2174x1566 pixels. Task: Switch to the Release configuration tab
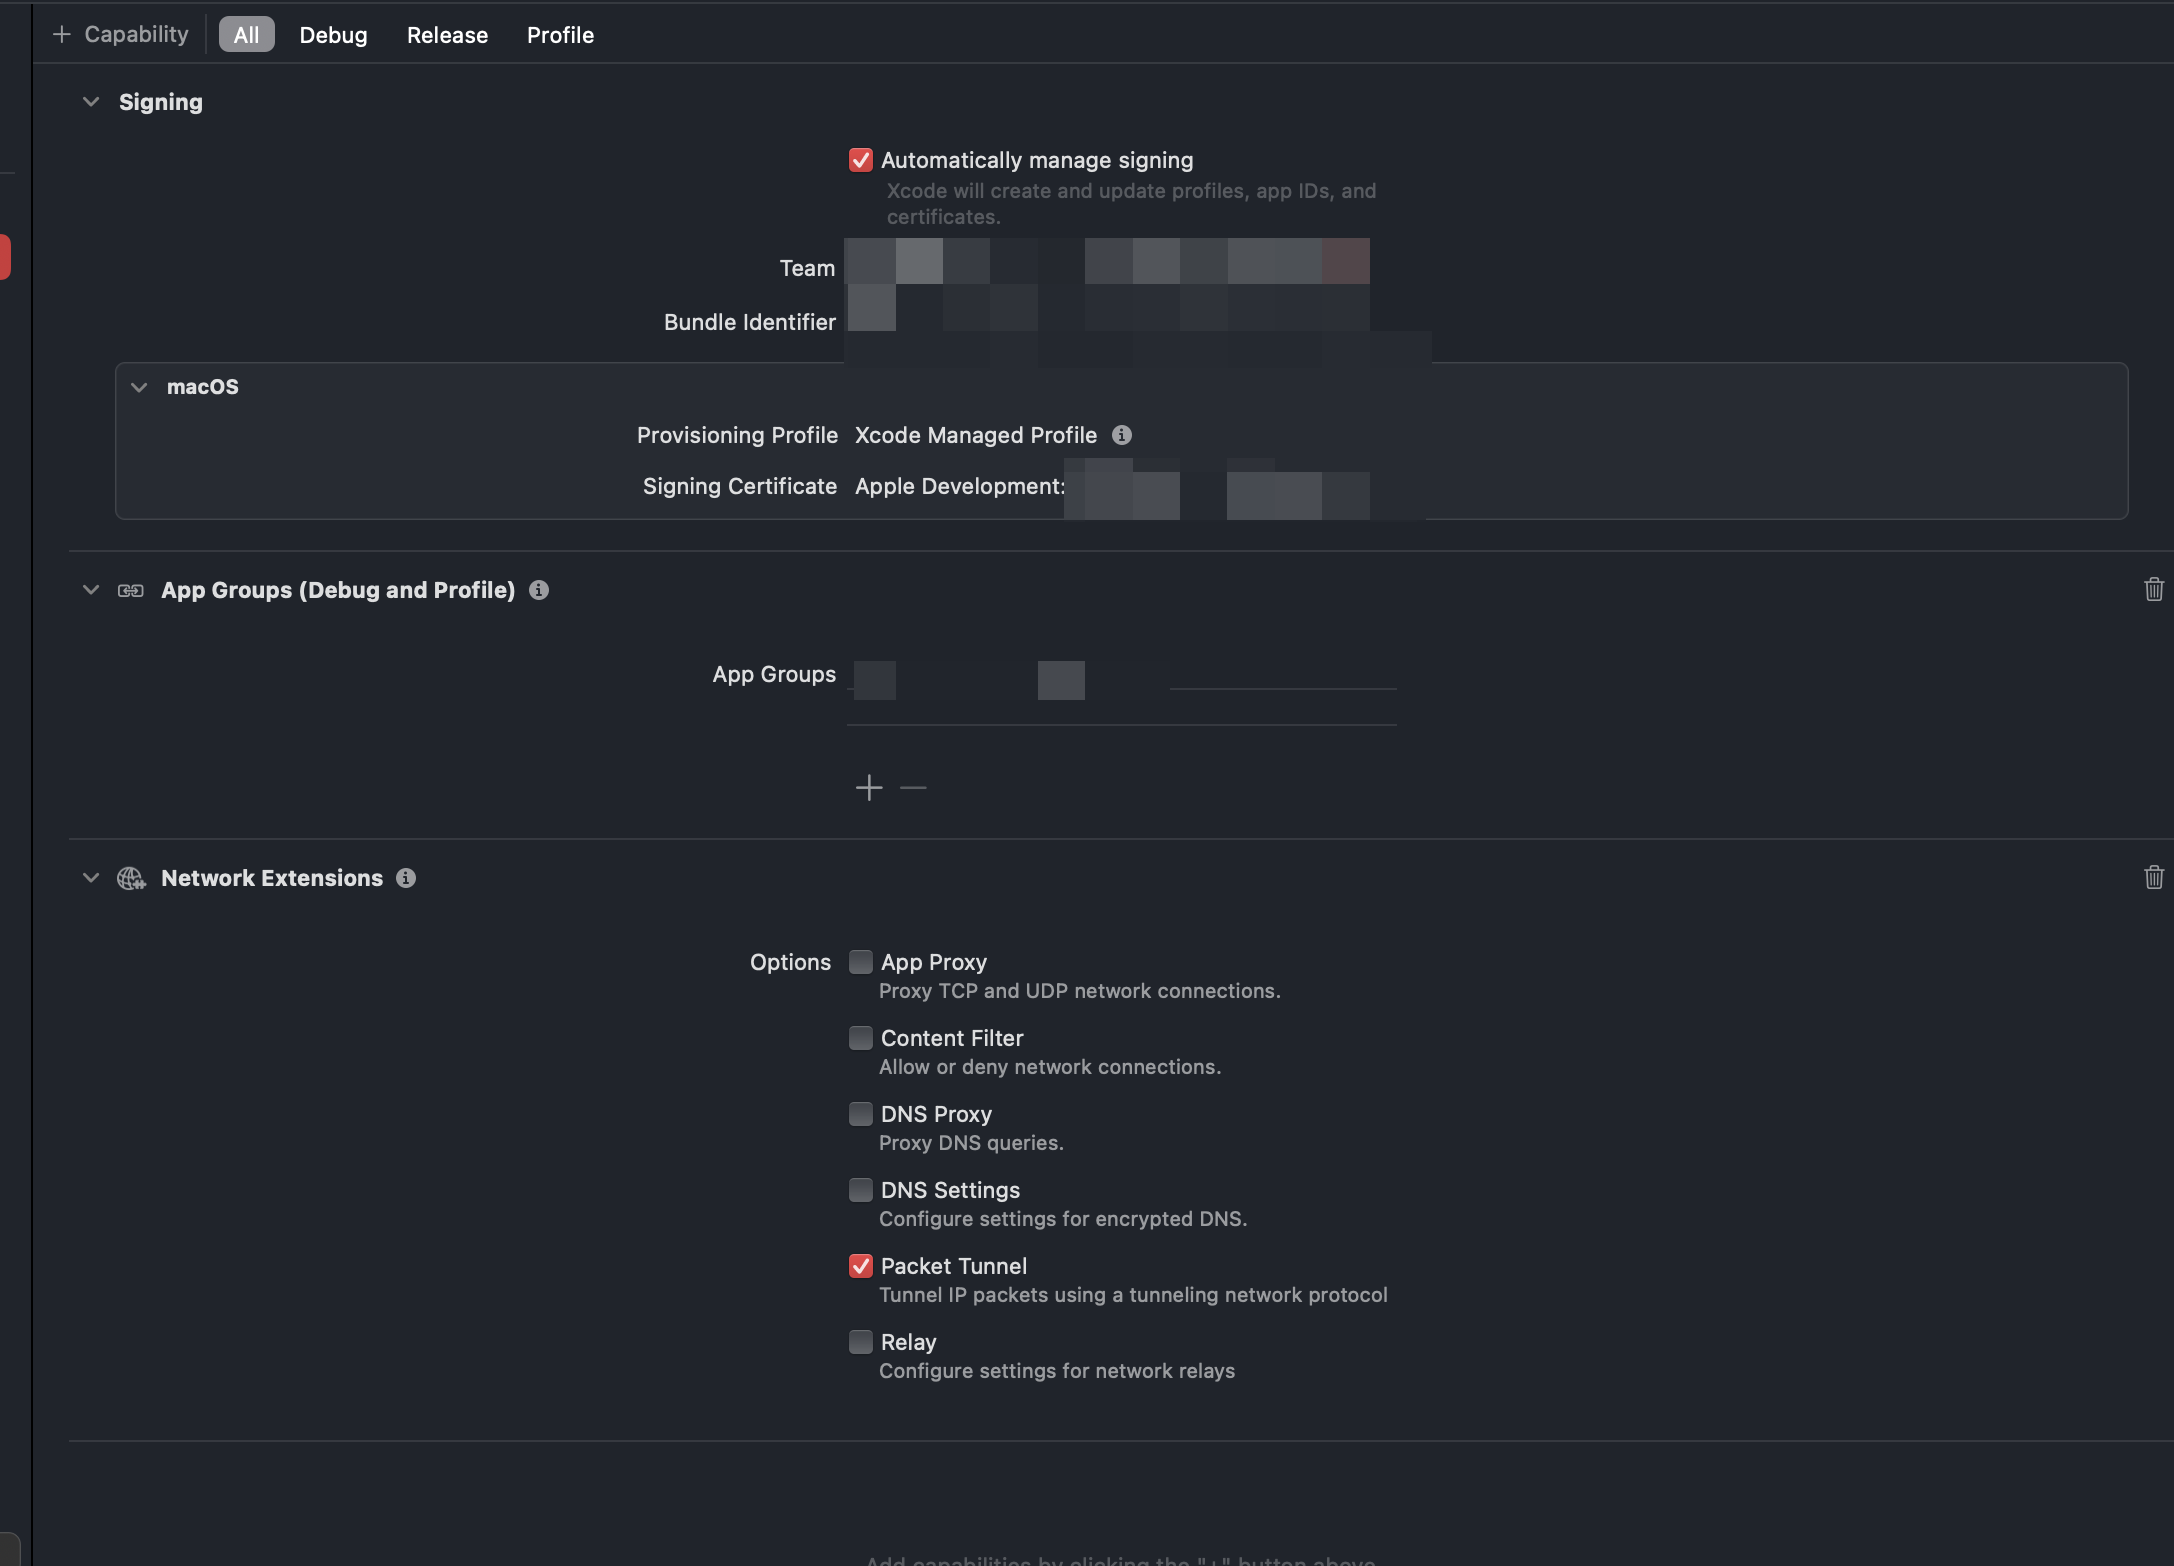(x=447, y=35)
